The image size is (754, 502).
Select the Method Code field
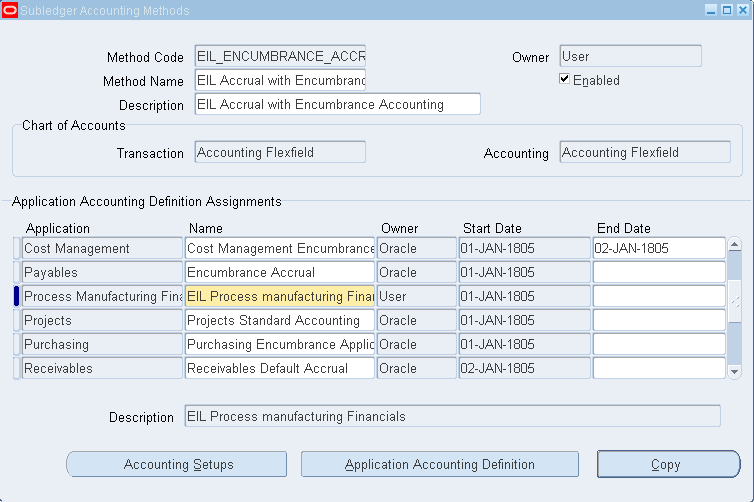coord(280,56)
